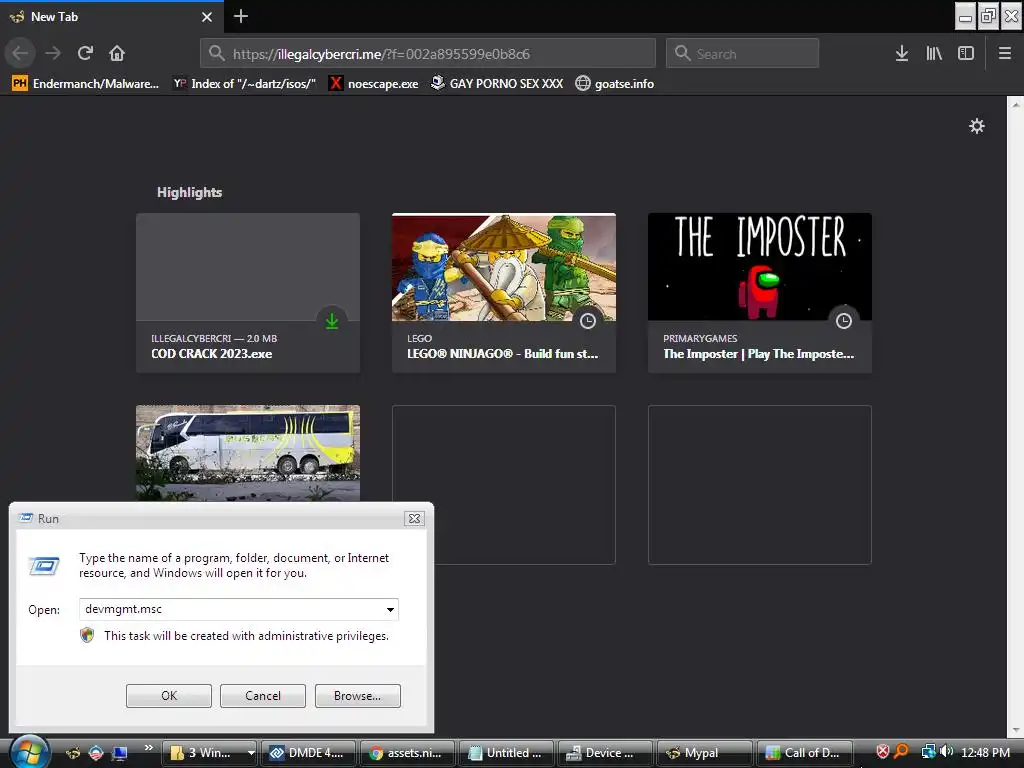The height and width of the screenshot is (768, 1024).
Task: Open network connection tray icon
Action: [x=928, y=752]
